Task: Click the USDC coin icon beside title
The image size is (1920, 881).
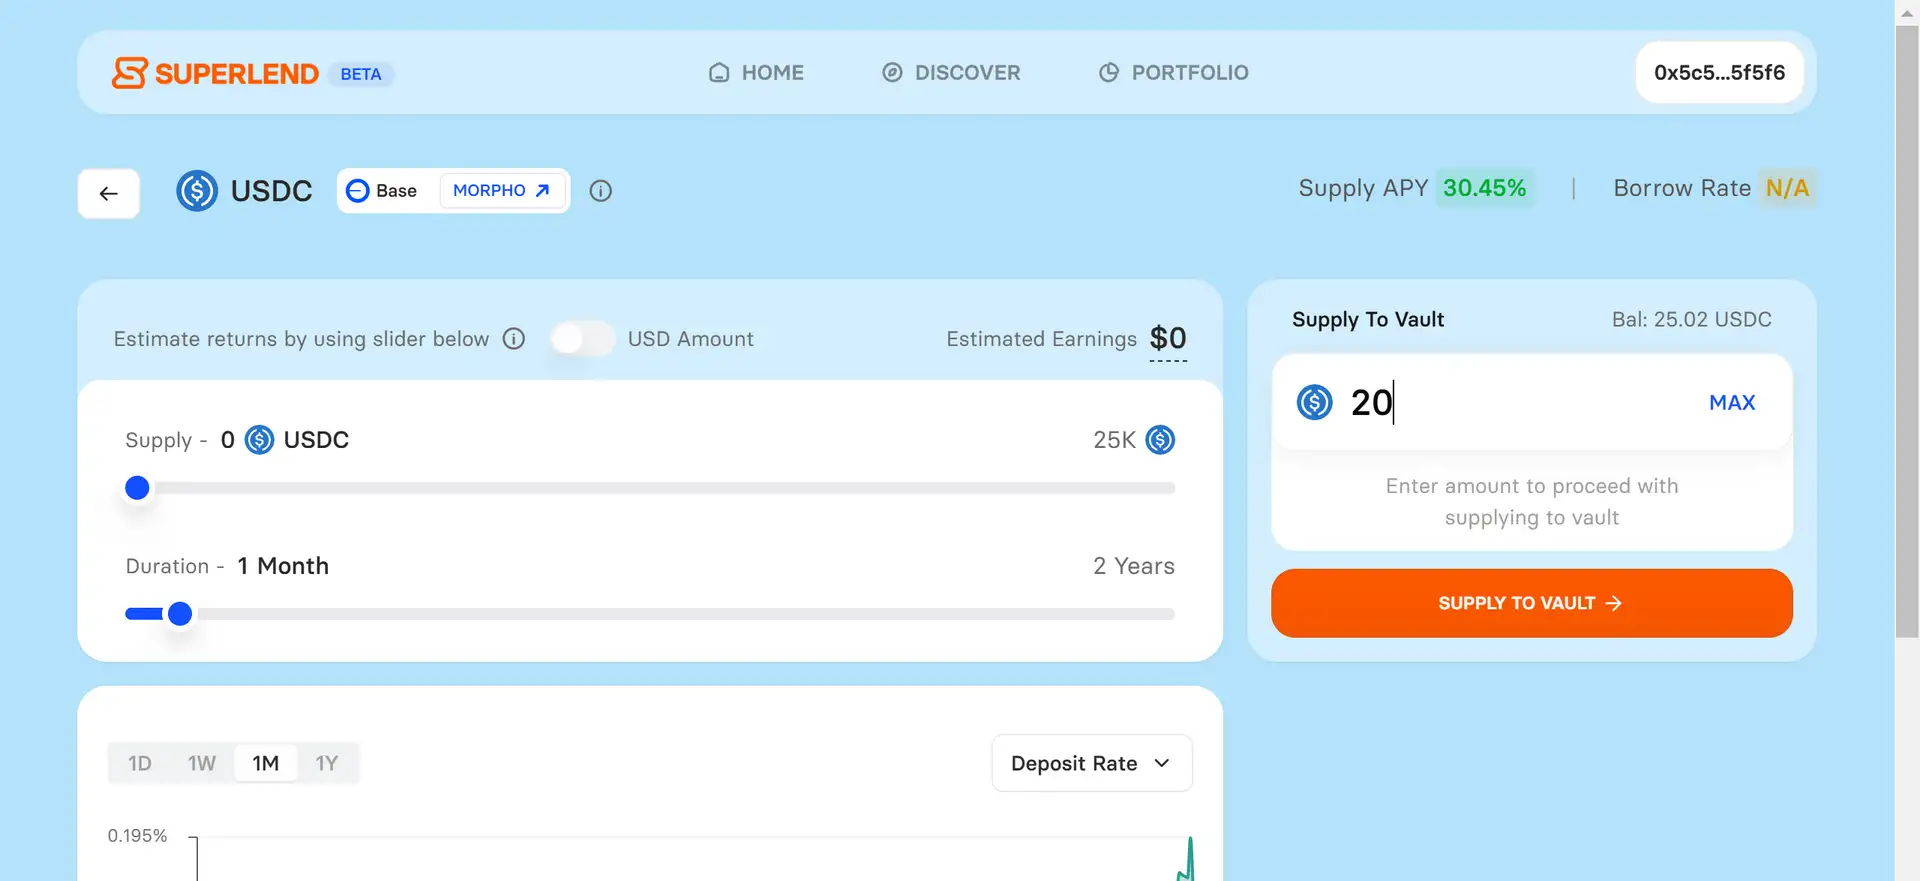Action: point(197,191)
